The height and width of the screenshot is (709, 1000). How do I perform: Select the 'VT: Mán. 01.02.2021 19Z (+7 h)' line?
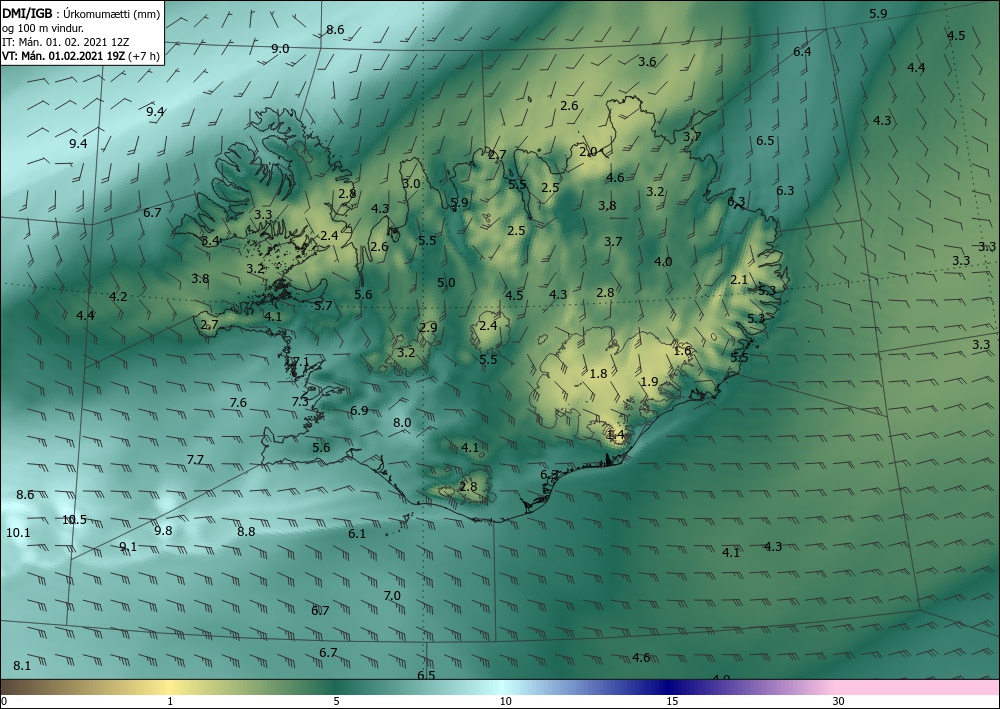click(81, 56)
